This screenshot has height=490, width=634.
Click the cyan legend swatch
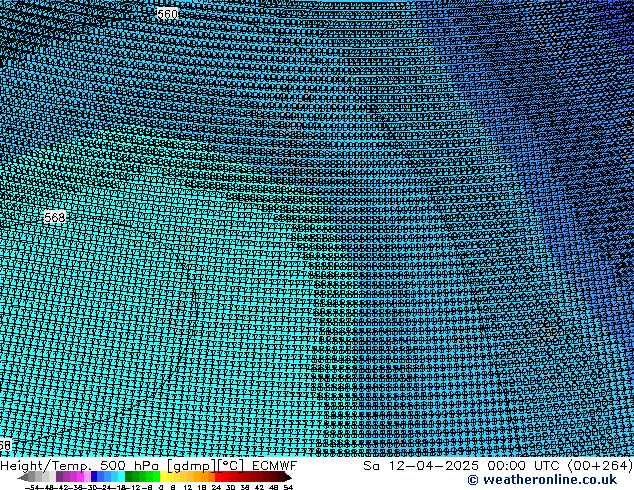point(121,476)
